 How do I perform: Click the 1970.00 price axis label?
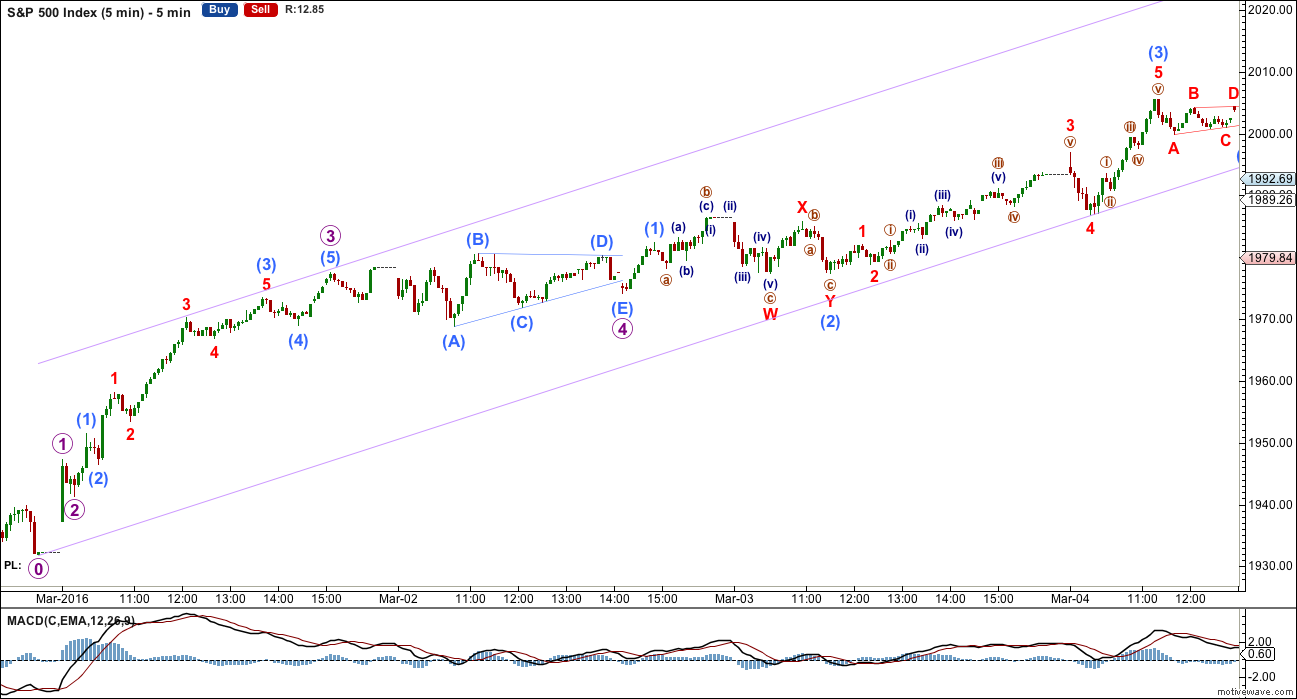[x=1271, y=319]
